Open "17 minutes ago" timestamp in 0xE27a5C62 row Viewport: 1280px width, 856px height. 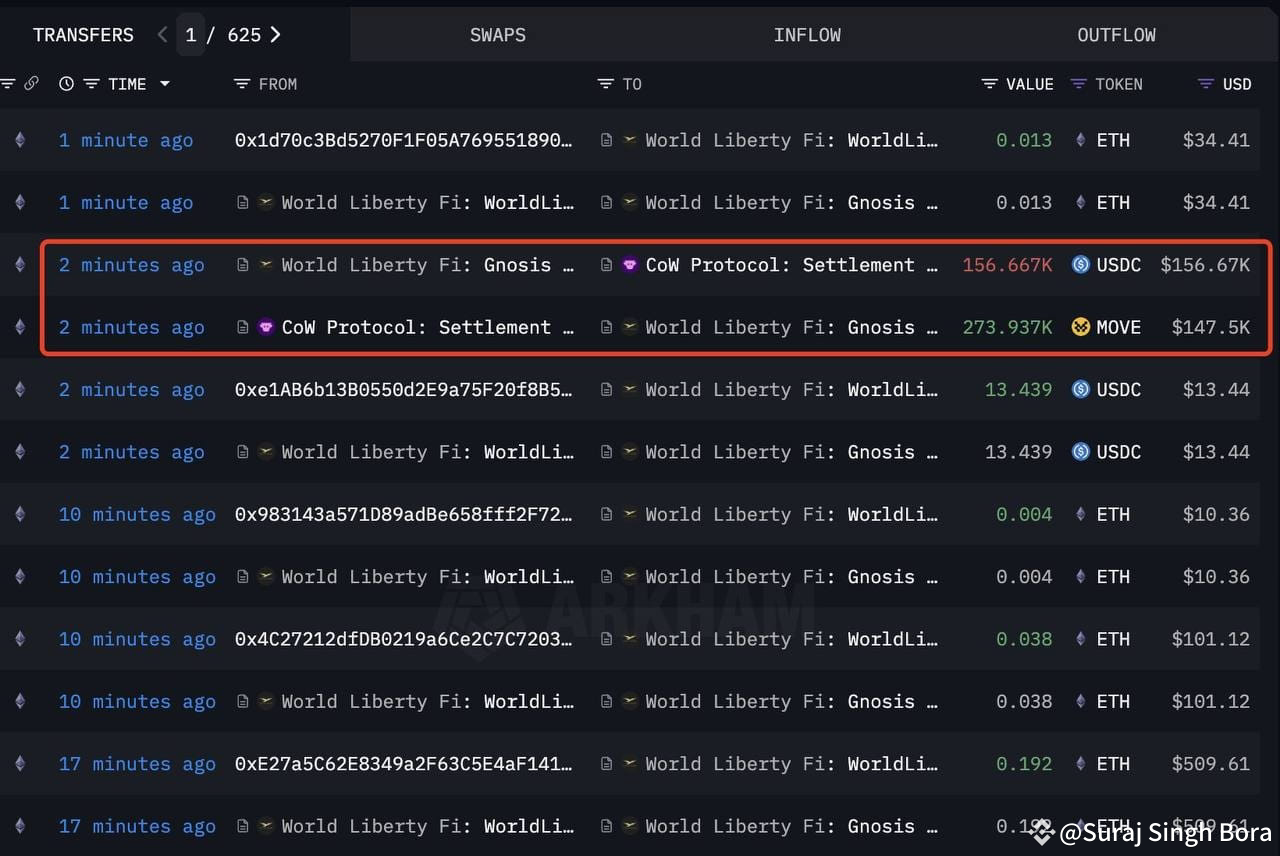pyautogui.click(x=137, y=764)
